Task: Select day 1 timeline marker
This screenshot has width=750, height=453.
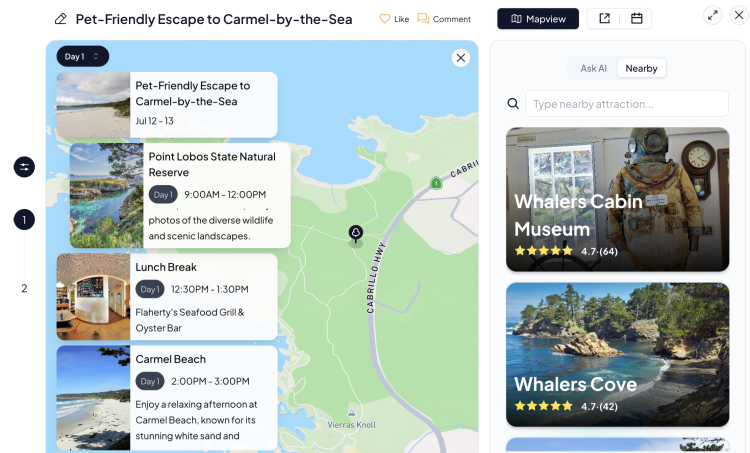Action: [x=24, y=220]
